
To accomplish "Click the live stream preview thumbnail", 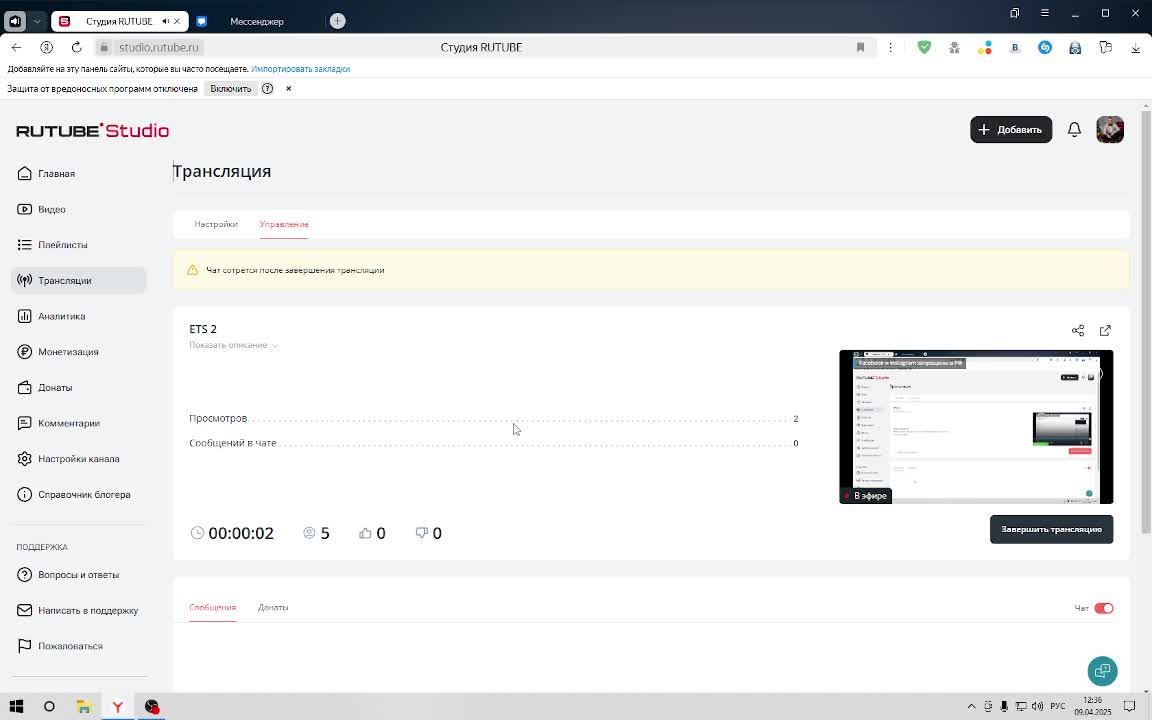I will click(976, 427).
